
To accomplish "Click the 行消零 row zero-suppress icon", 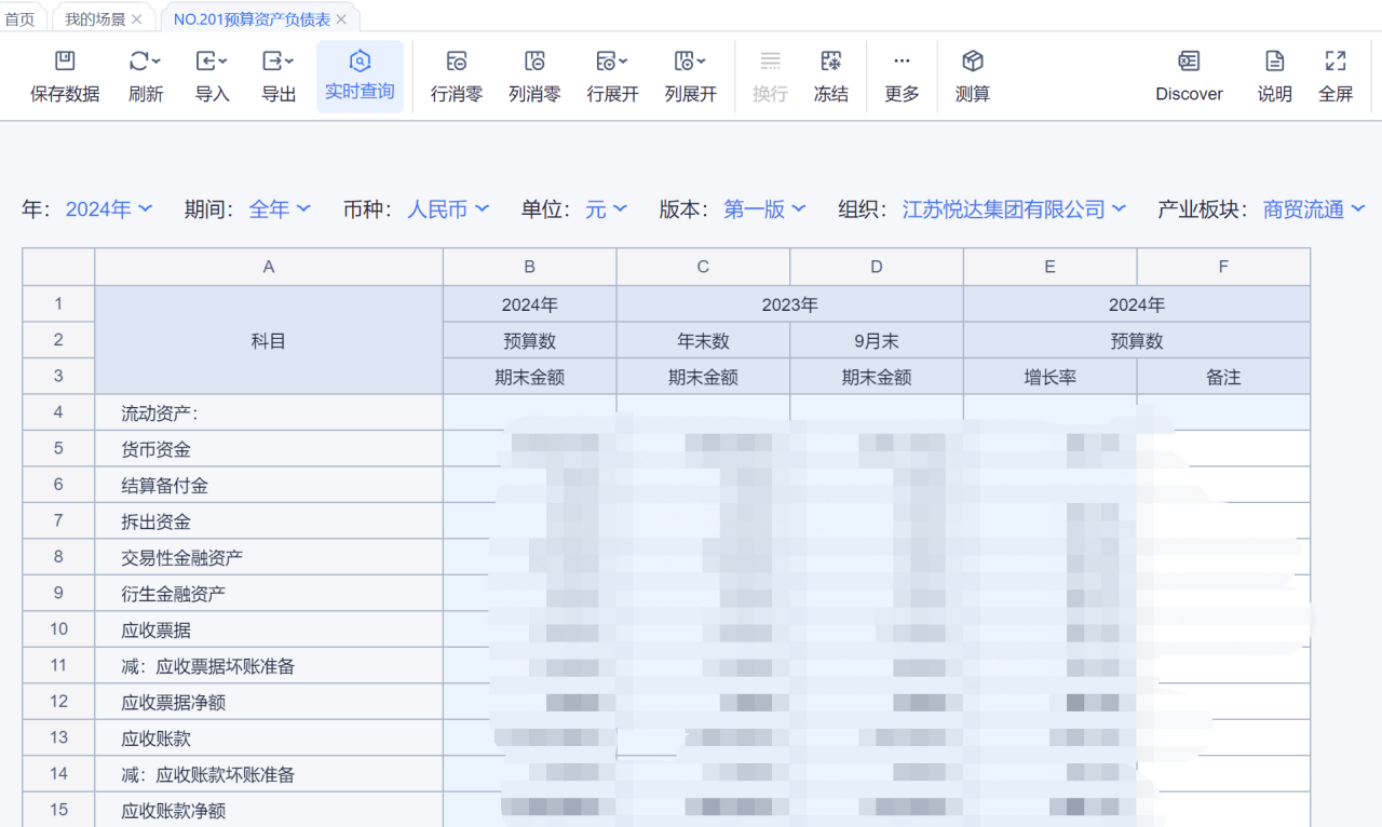I will [456, 62].
